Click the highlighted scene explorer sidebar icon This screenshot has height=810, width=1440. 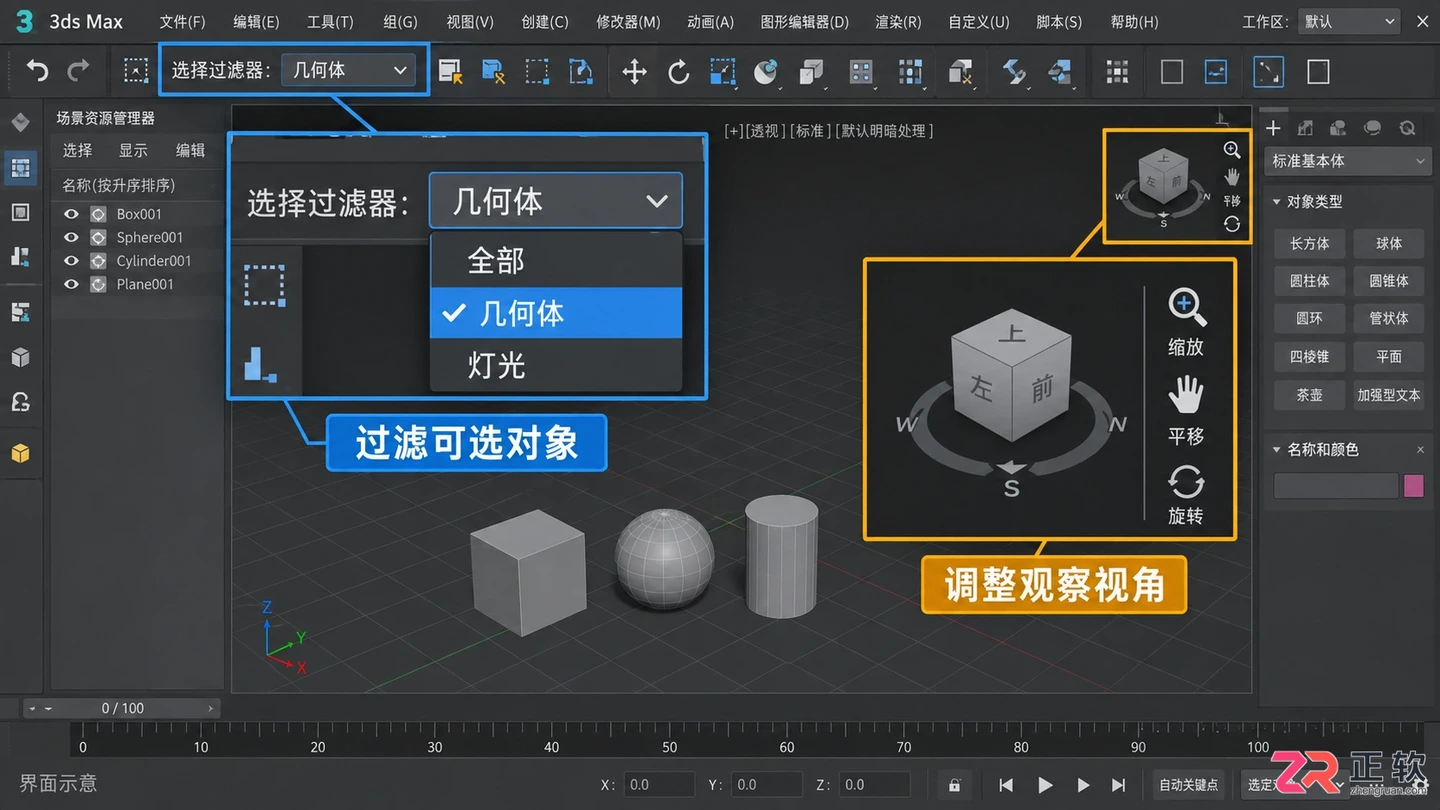[x=20, y=167]
